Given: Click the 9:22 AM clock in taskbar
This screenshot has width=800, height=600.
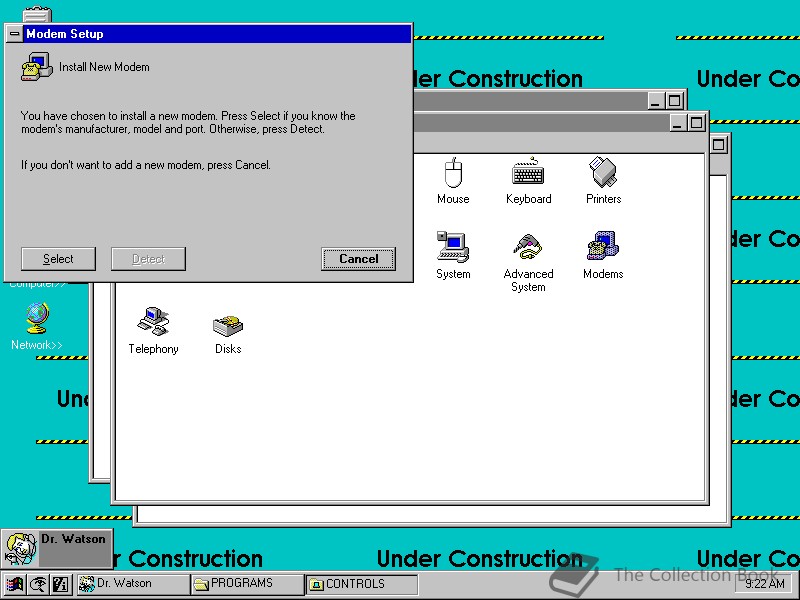Looking at the screenshot, I should [x=763, y=584].
